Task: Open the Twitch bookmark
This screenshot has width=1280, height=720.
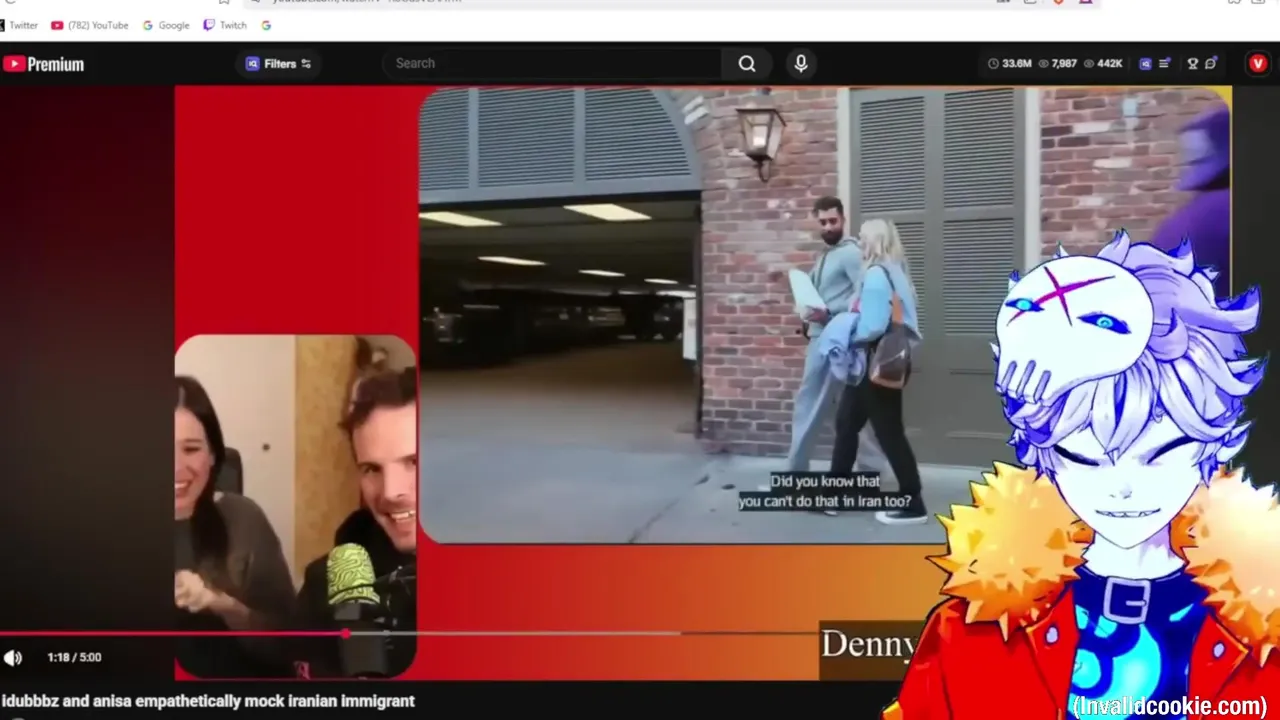Action: point(225,25)
